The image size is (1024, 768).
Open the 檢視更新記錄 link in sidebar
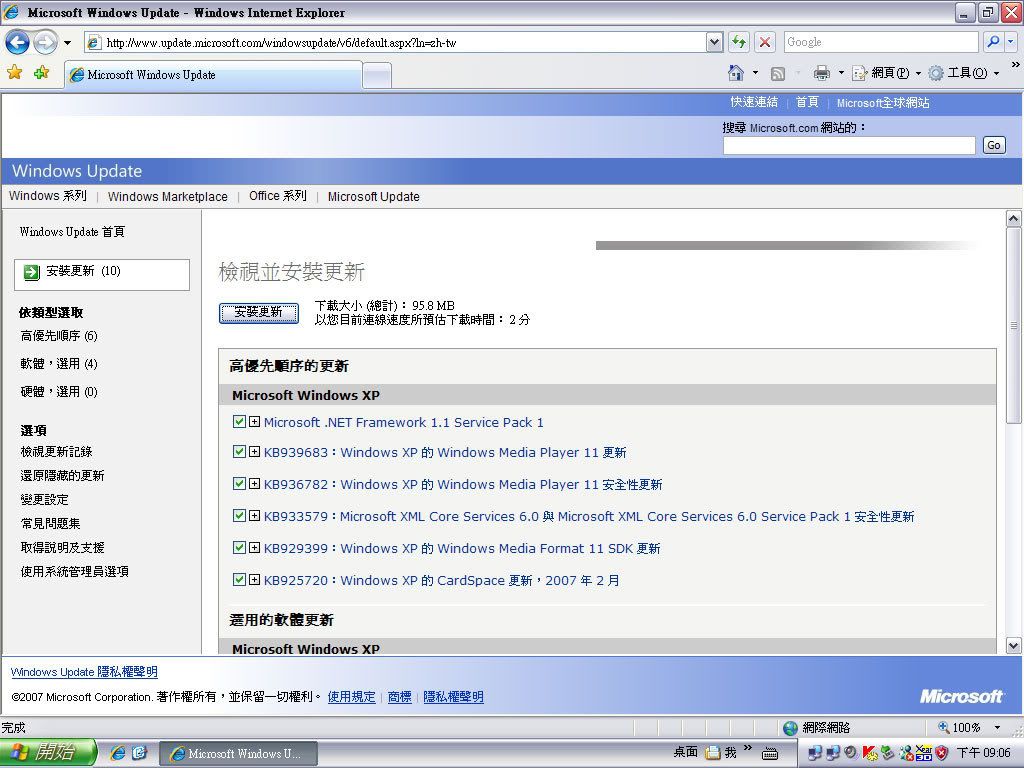point(56,452)
